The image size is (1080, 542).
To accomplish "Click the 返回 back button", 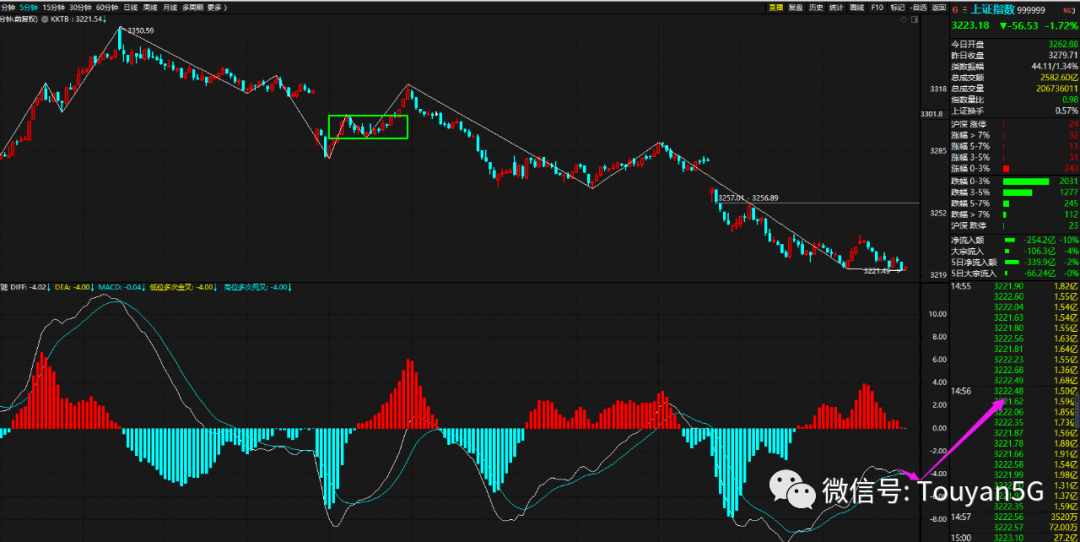I will (938, 7).
